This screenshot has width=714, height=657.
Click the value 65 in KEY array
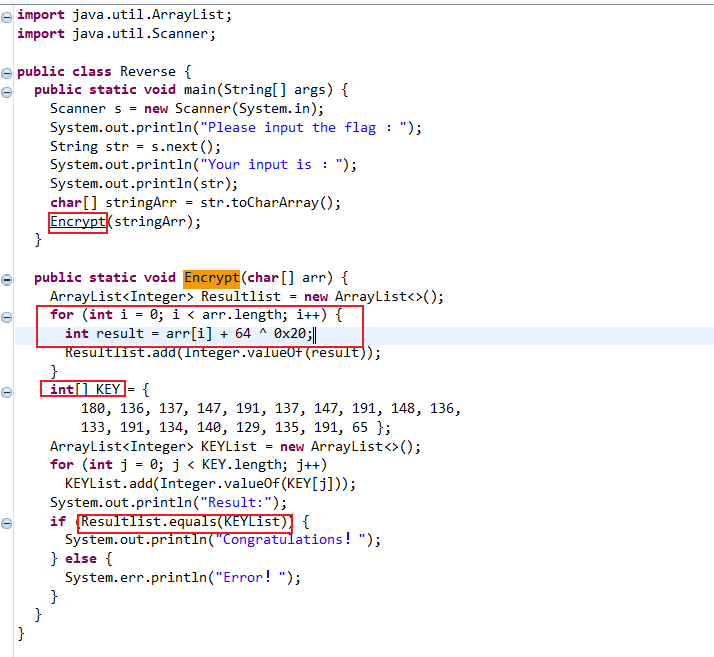click(x=359, y=428)
